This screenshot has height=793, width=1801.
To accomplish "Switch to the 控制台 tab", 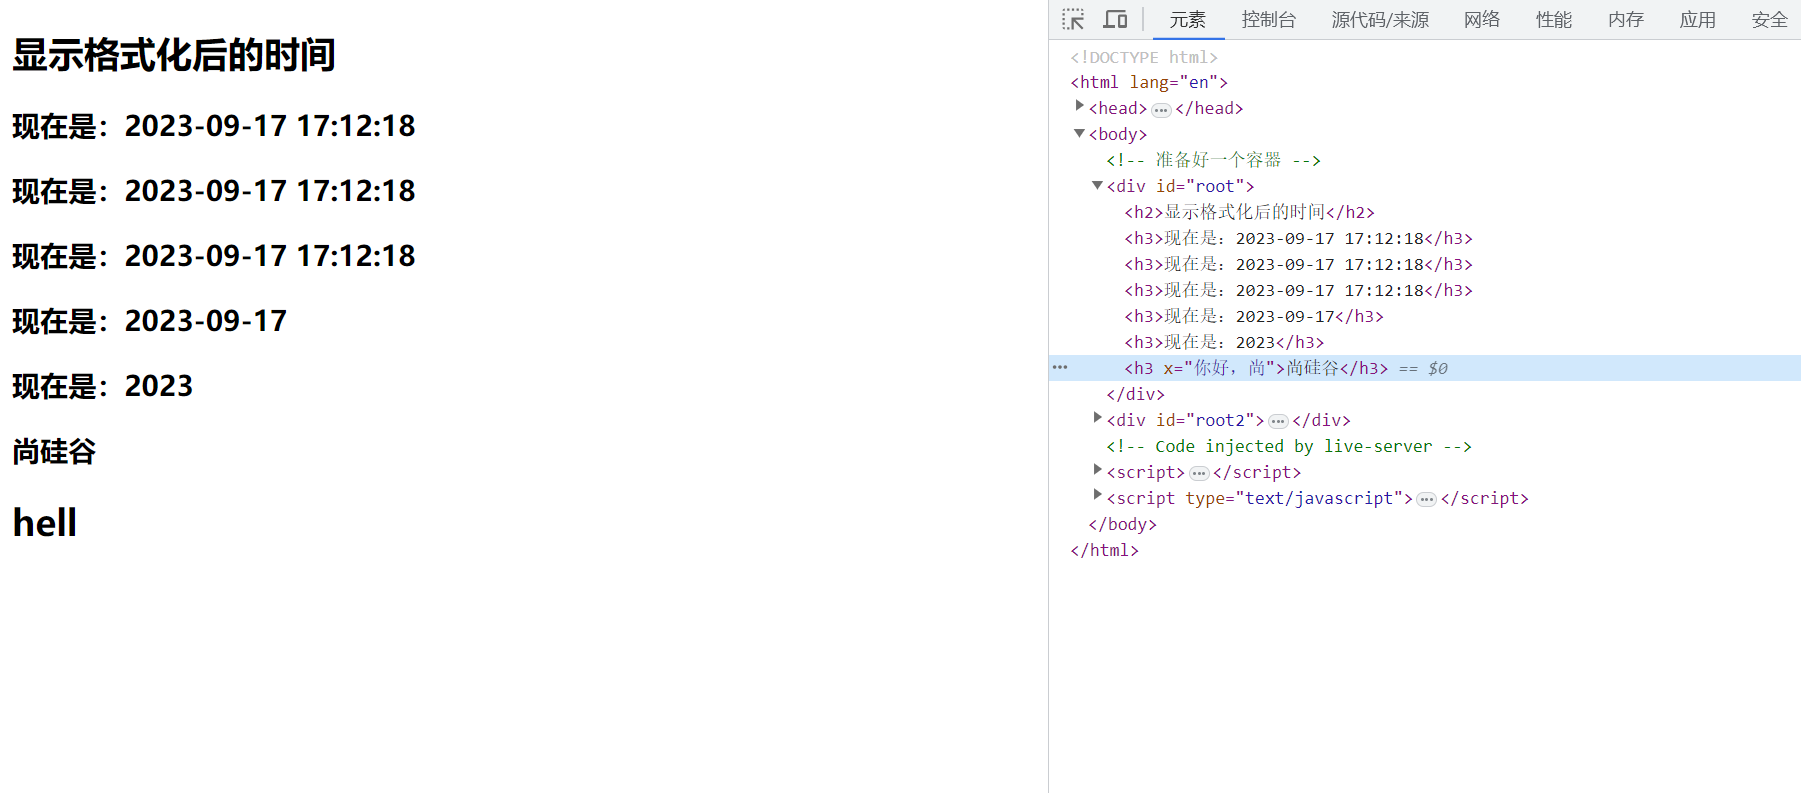I will (1268, 20).
